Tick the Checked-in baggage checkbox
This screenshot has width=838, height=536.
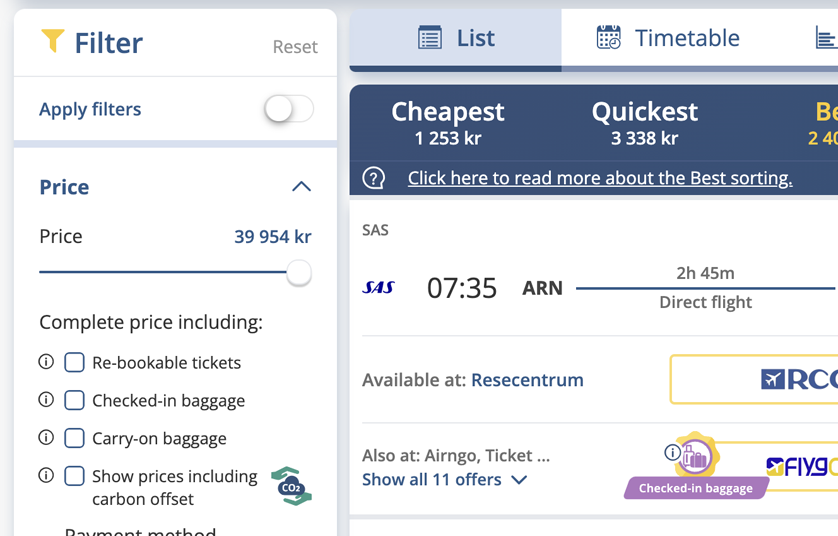click(x=75, y=400)
